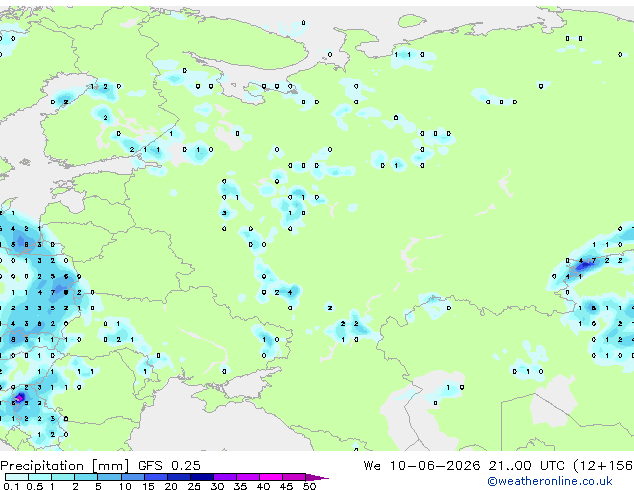Screen dimensions: 634x490
Task: Click the '15' legend scale label
Action: (x=148, y=486)
